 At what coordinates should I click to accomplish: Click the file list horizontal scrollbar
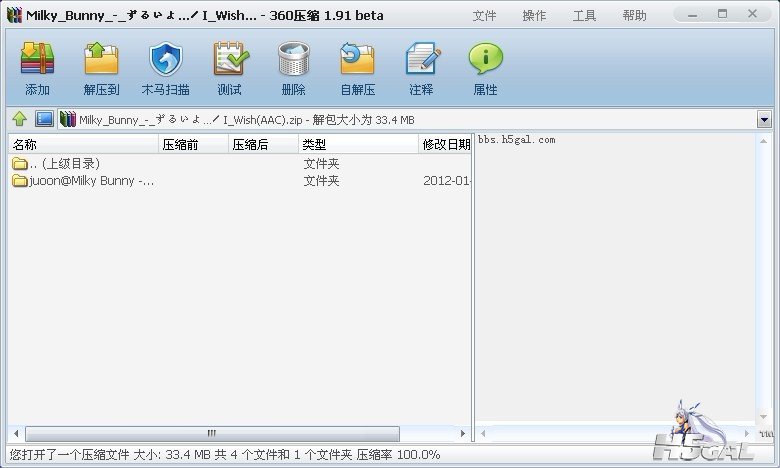[x=212, y=434]
